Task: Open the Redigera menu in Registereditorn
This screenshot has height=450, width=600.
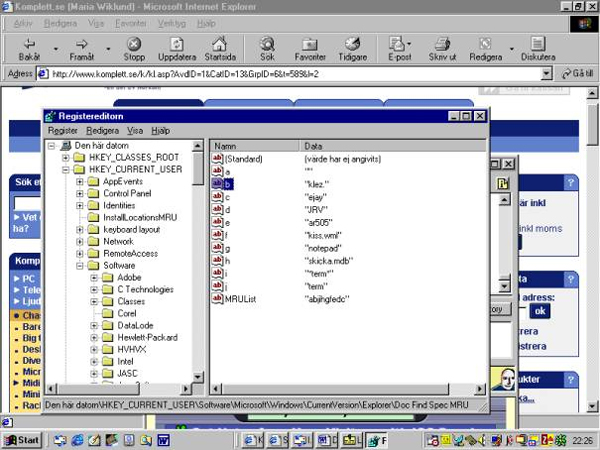Action: click(x=103, y=131)
